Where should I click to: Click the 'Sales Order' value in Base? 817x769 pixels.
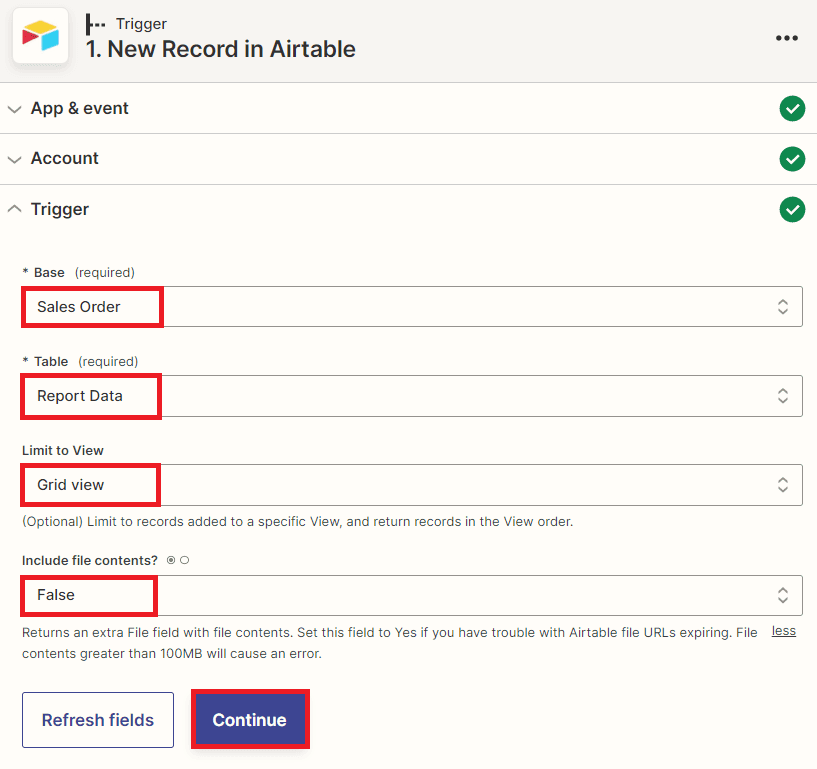pos(79,307)
